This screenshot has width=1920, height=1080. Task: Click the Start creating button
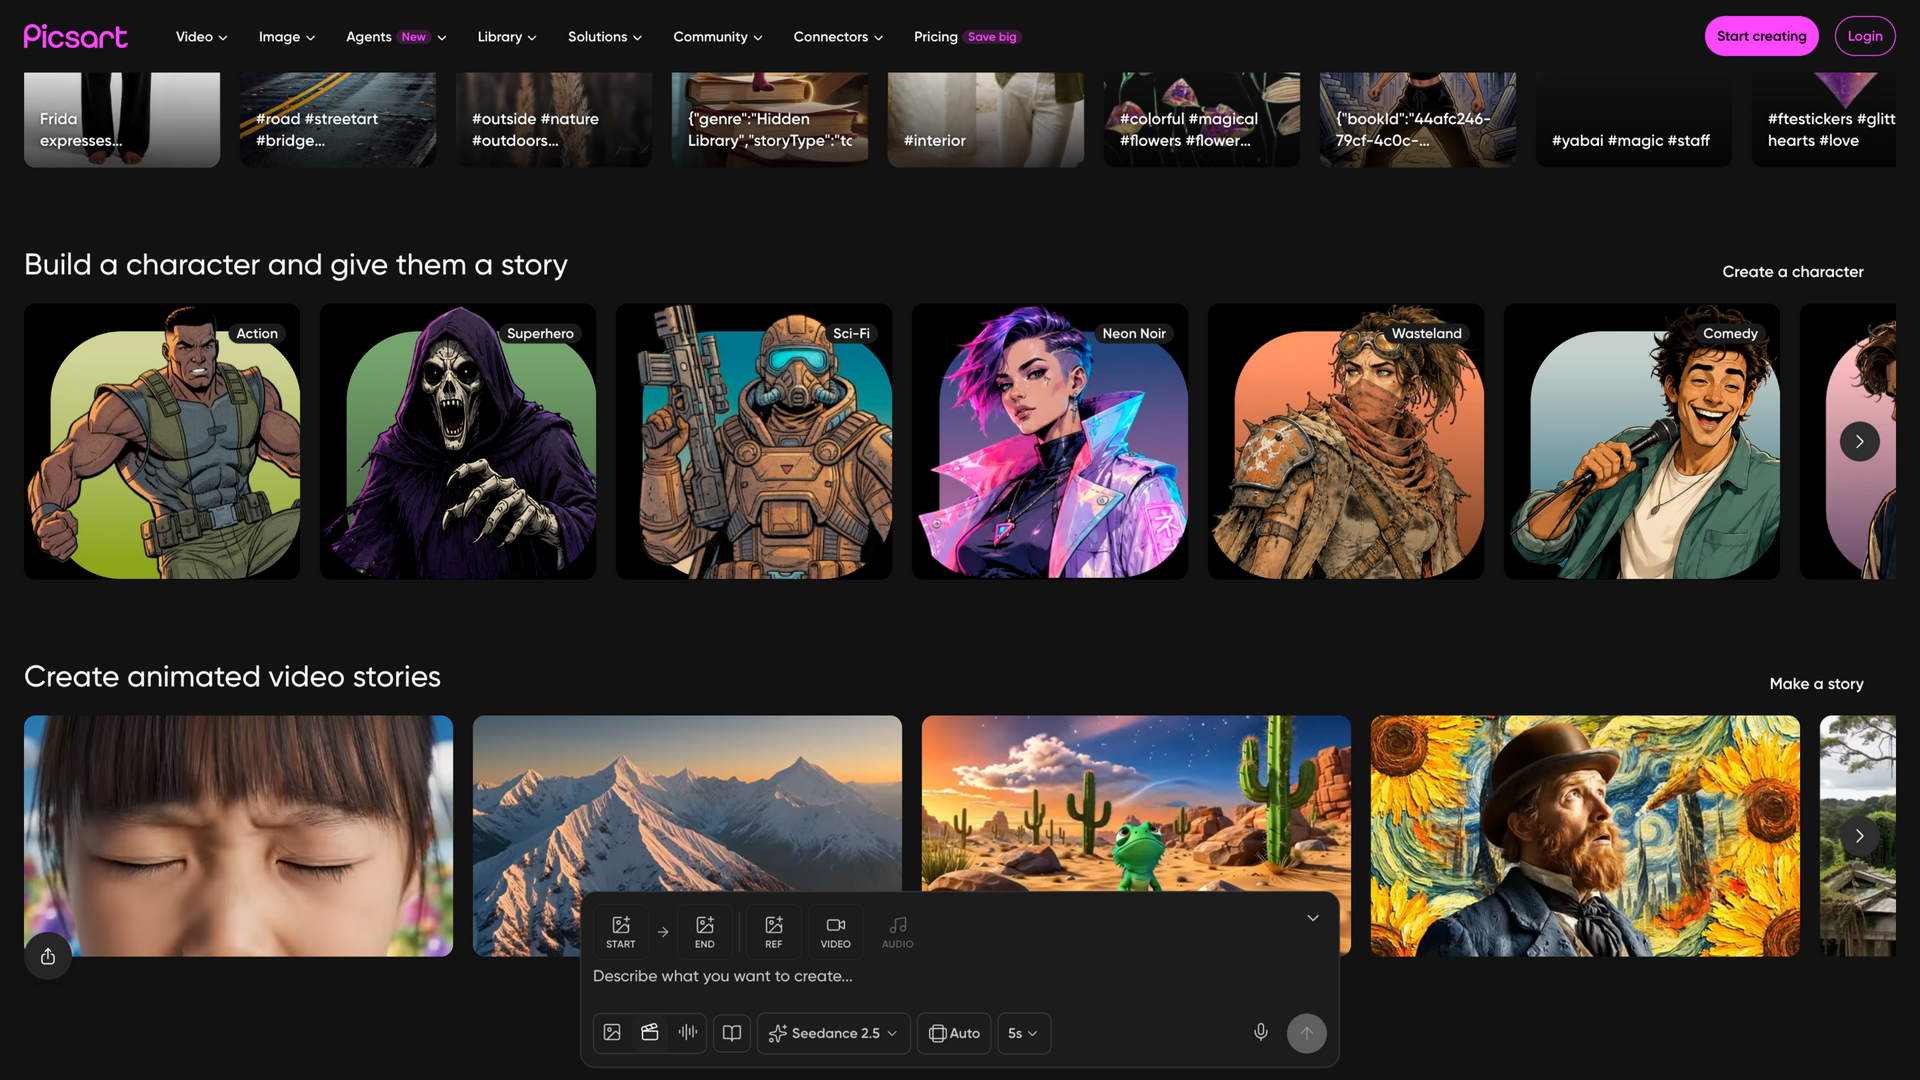point(1761,36)
